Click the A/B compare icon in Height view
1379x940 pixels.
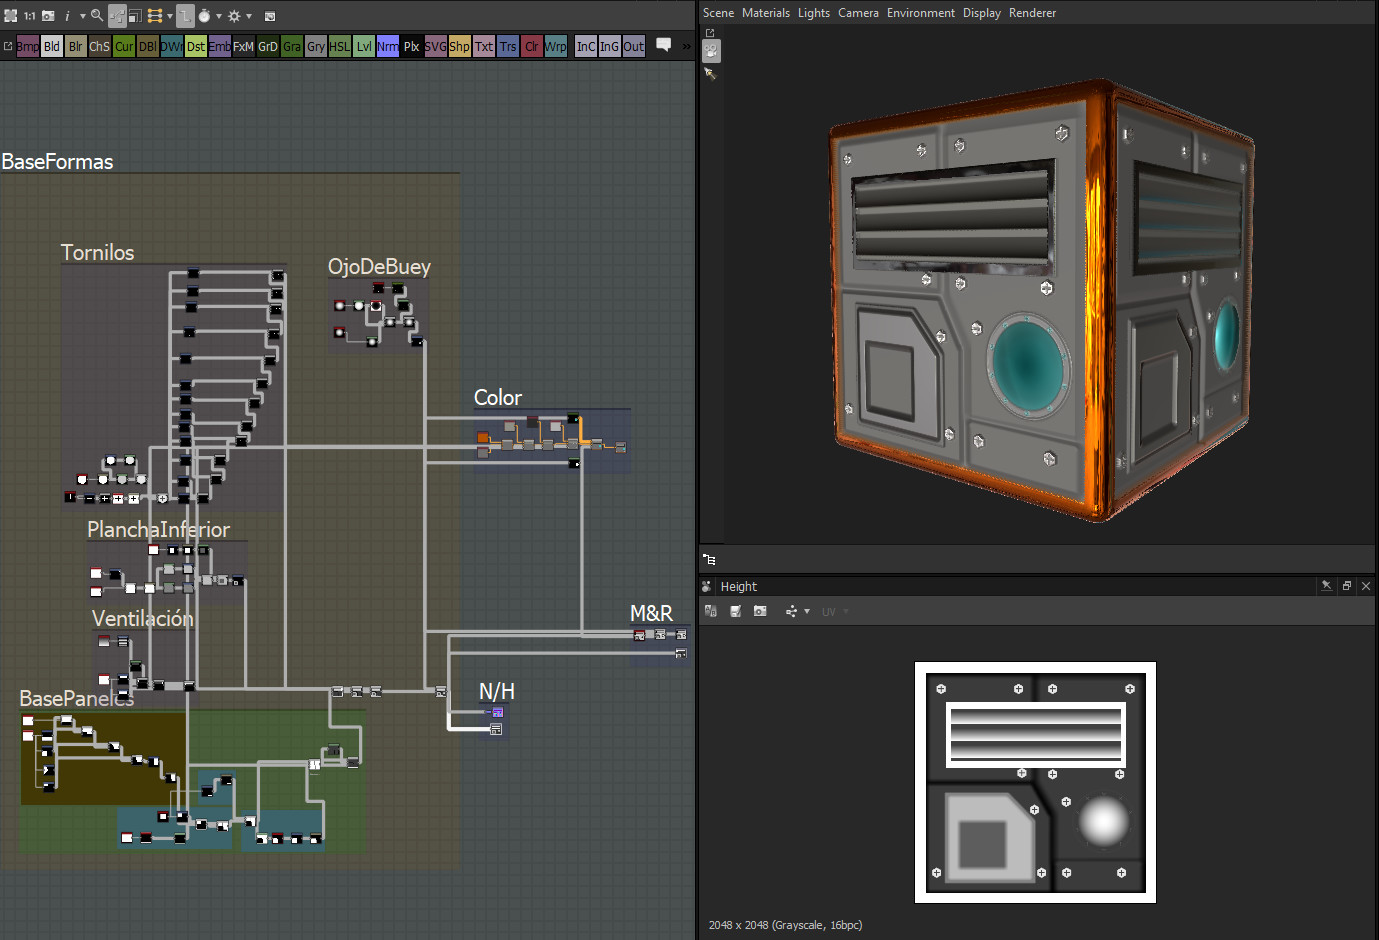(711, 611)
